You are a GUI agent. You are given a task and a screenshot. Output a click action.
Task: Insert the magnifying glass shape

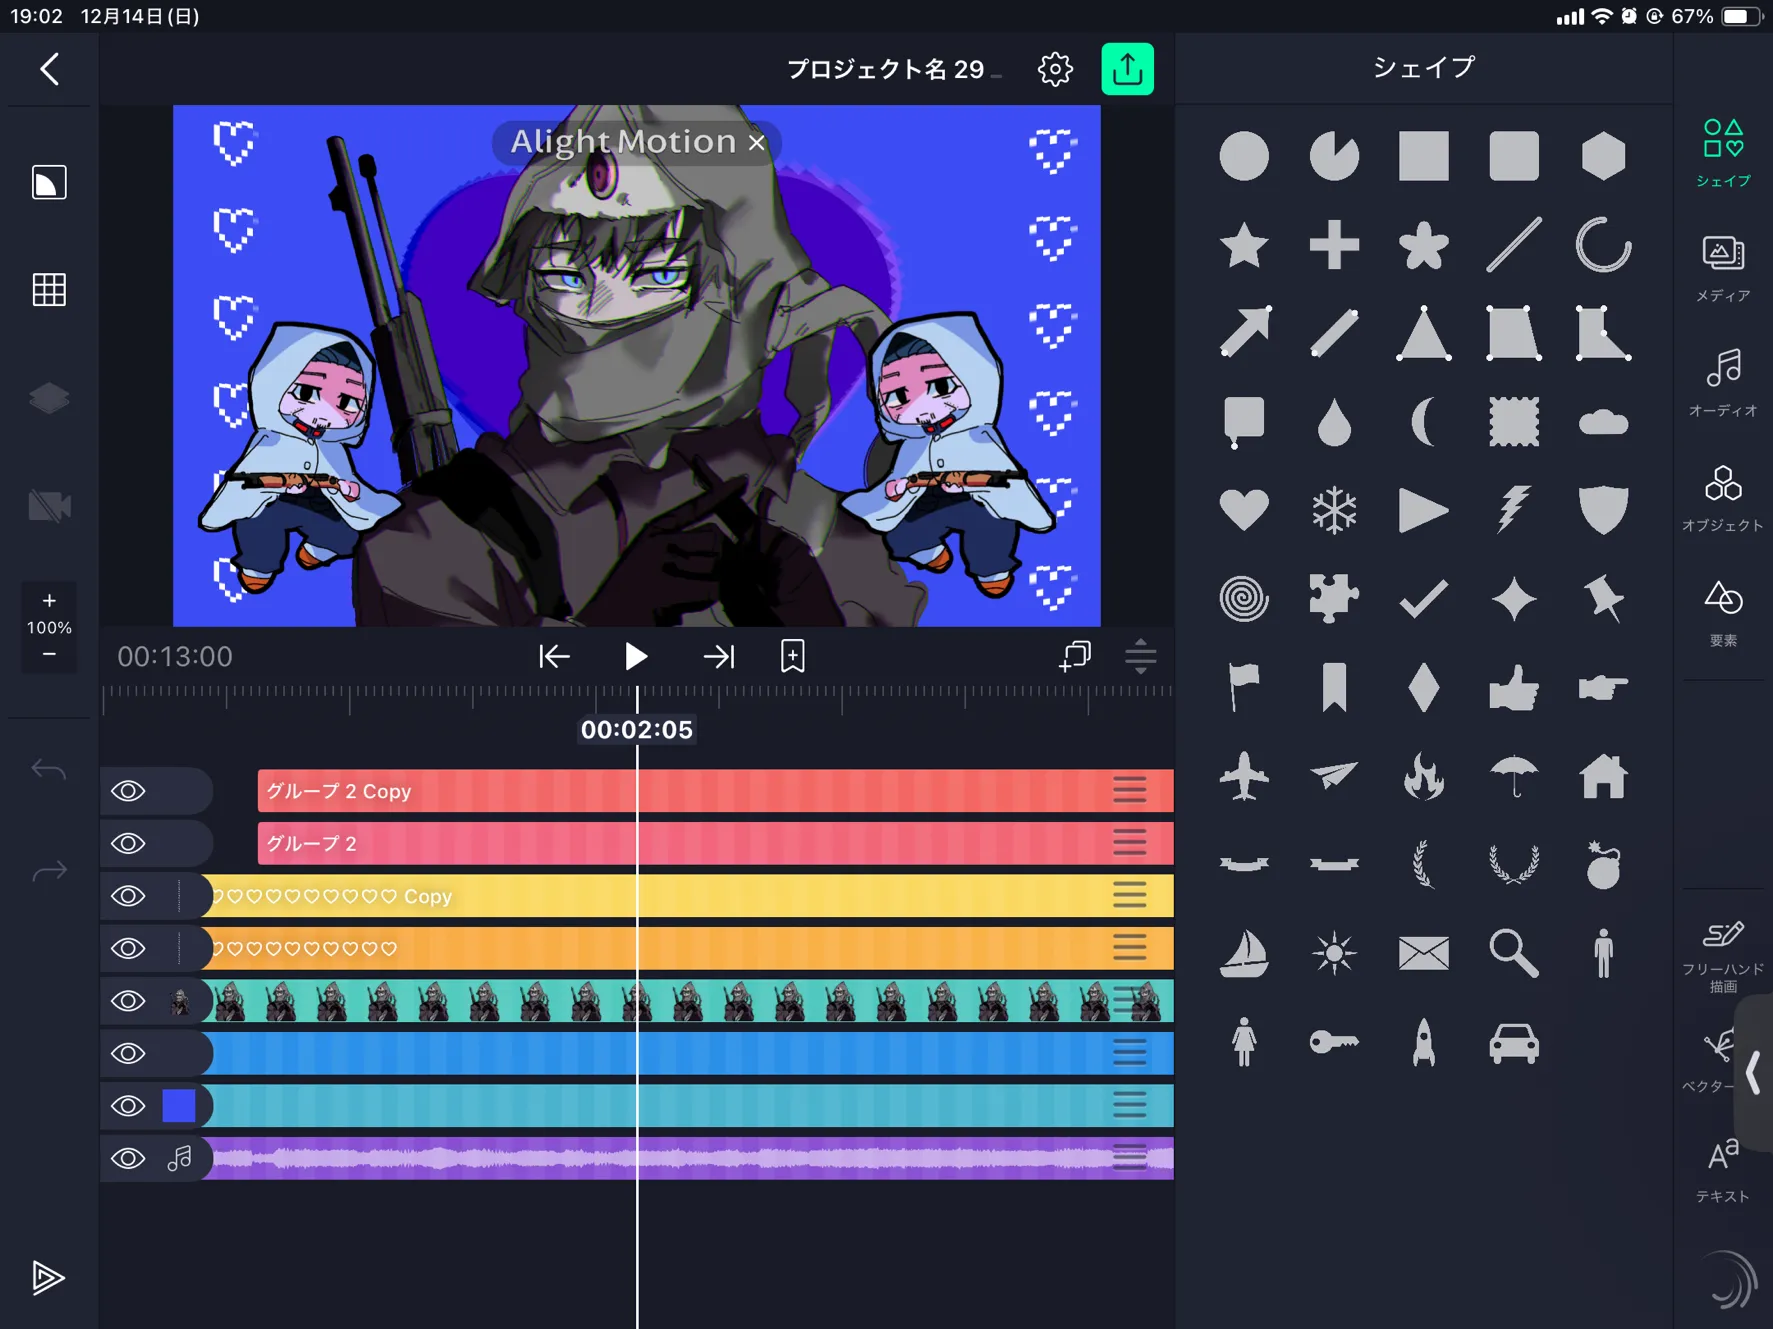pyautogui.click(x=1513, y=953)
